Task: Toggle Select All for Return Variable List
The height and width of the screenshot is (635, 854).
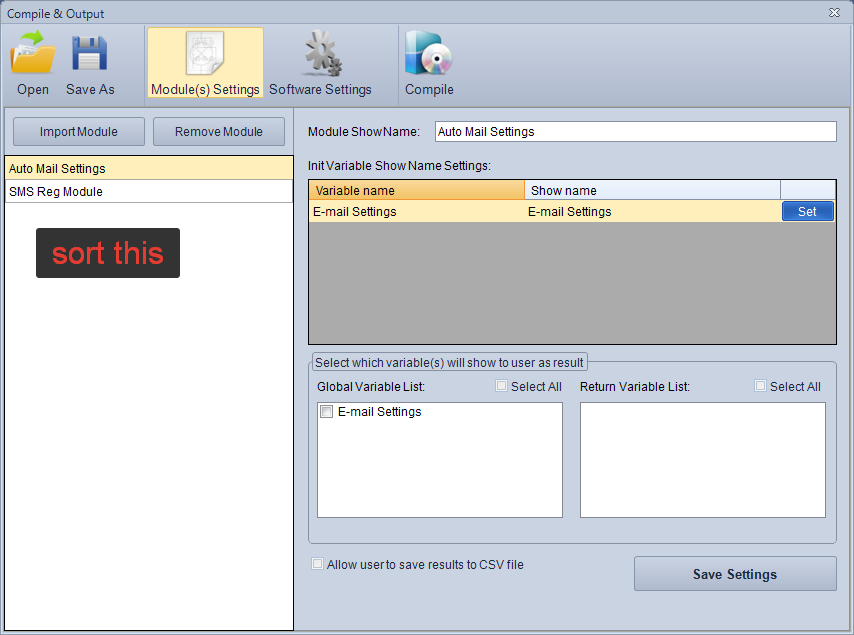Action: pyautogui.click(x=761, y=387)
